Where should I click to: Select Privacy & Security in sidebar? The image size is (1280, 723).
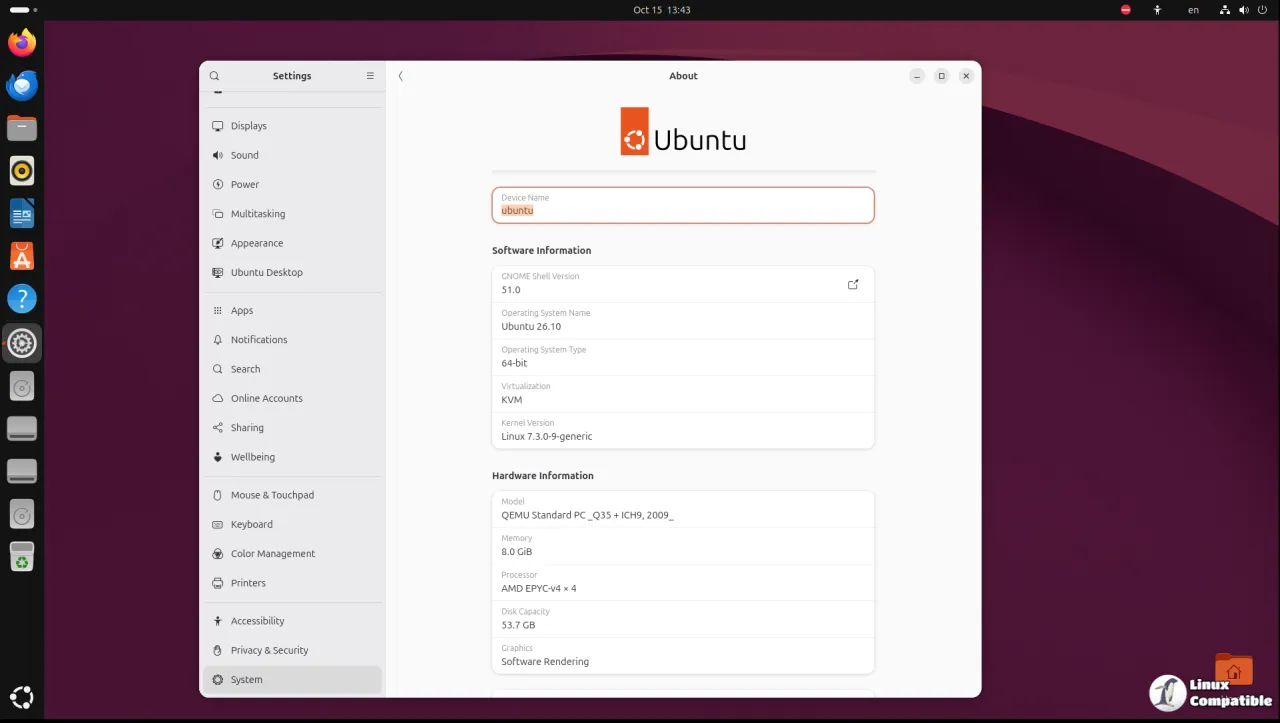point(292,650)
